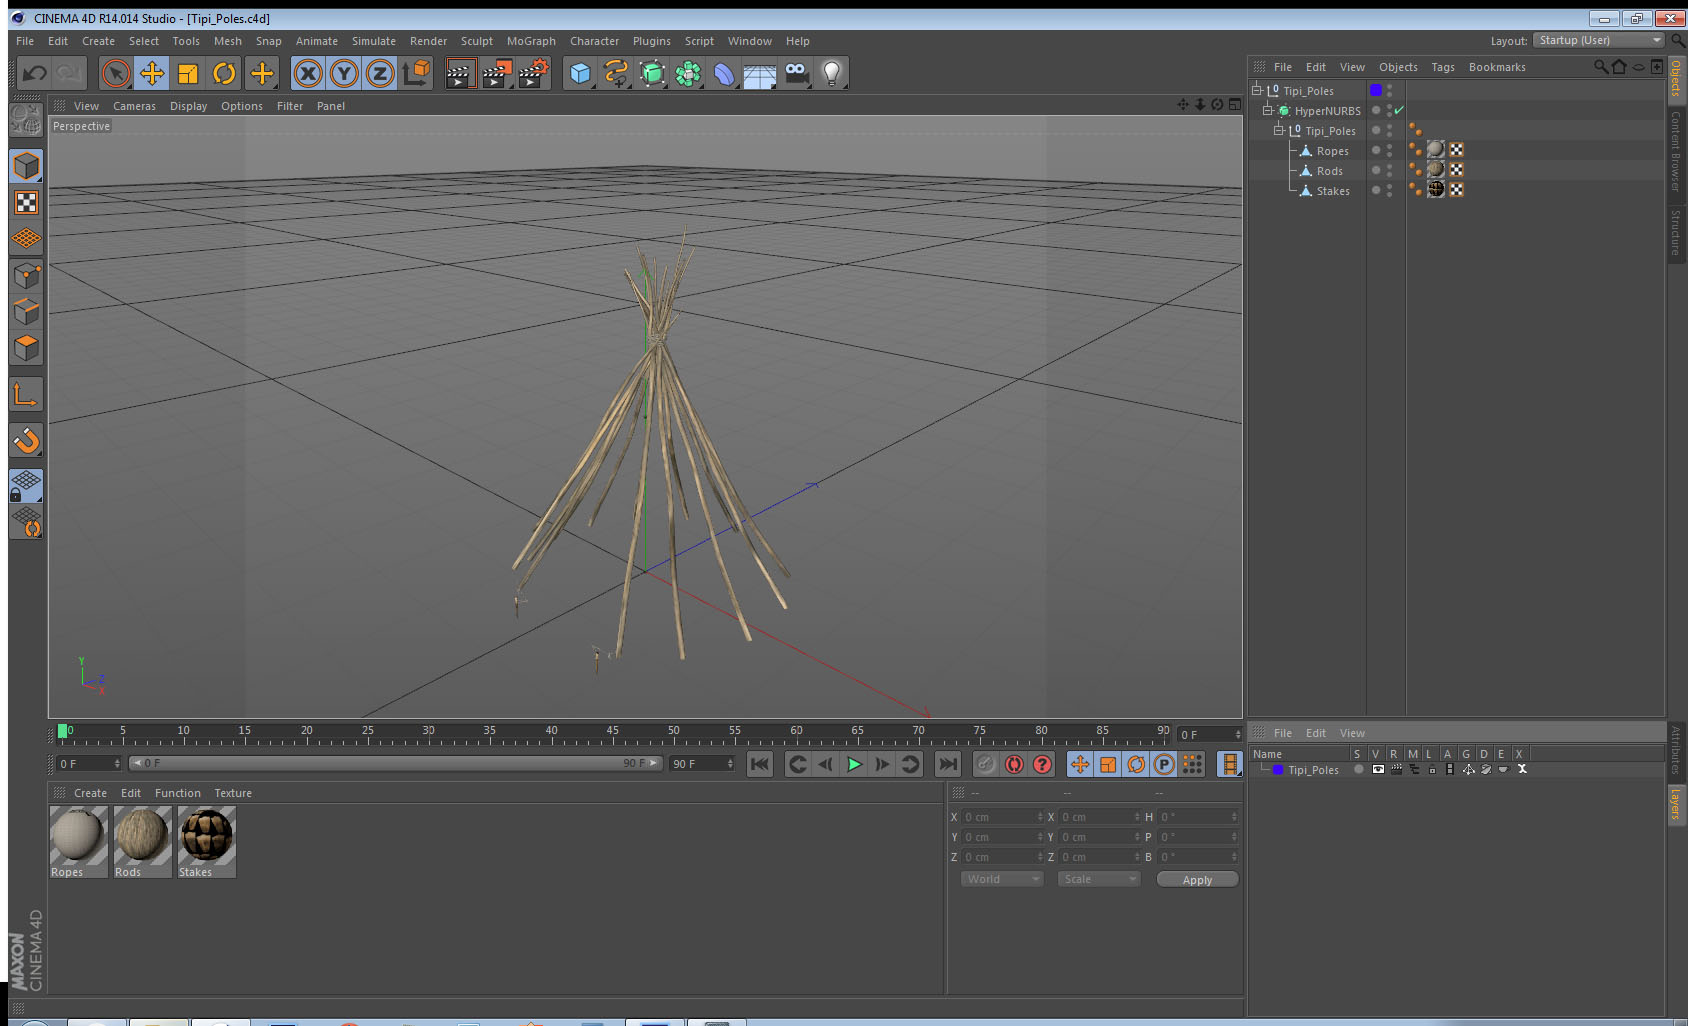
Task: Add a Camera object
Action: point(796,73)
